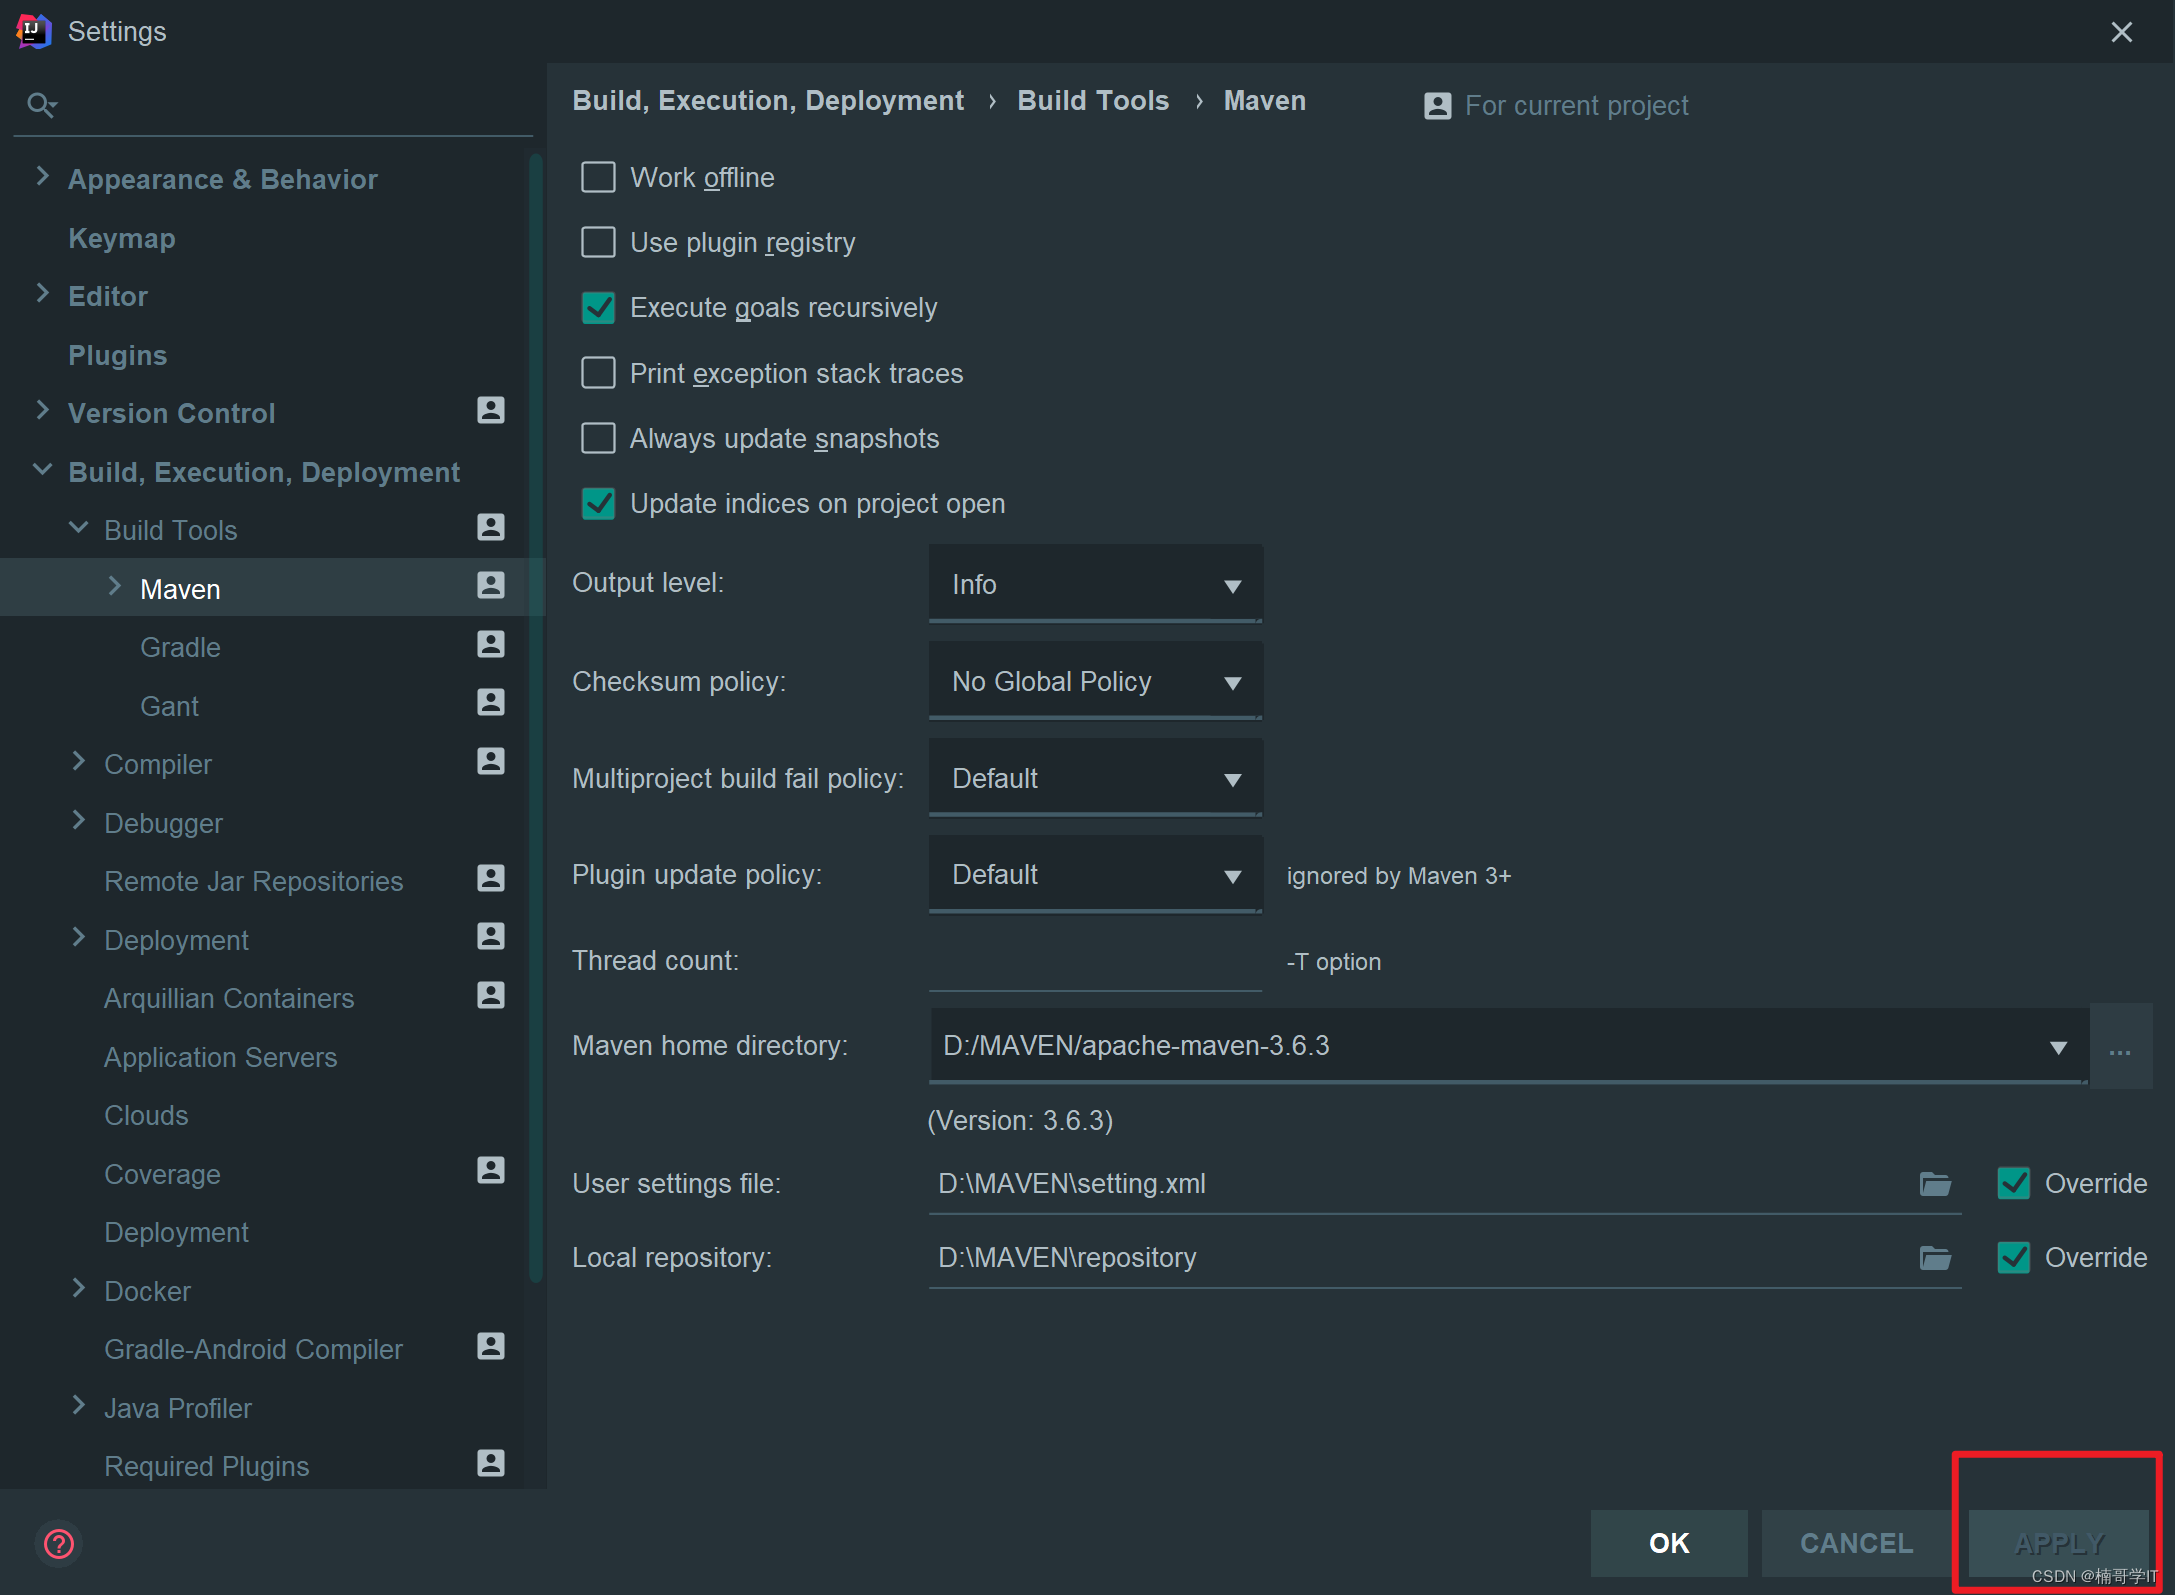Enable Work offline checkbox
2175x1595 pixels.
click(598, 178)
